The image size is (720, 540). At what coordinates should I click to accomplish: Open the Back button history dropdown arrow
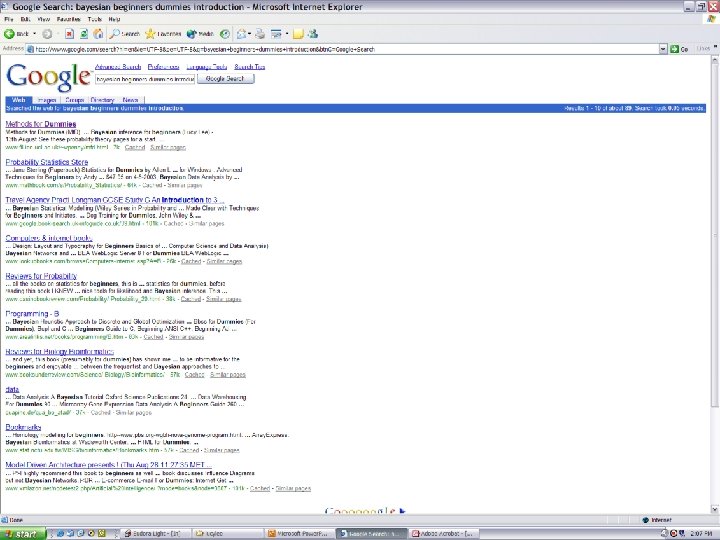click(x=34, y=34)
